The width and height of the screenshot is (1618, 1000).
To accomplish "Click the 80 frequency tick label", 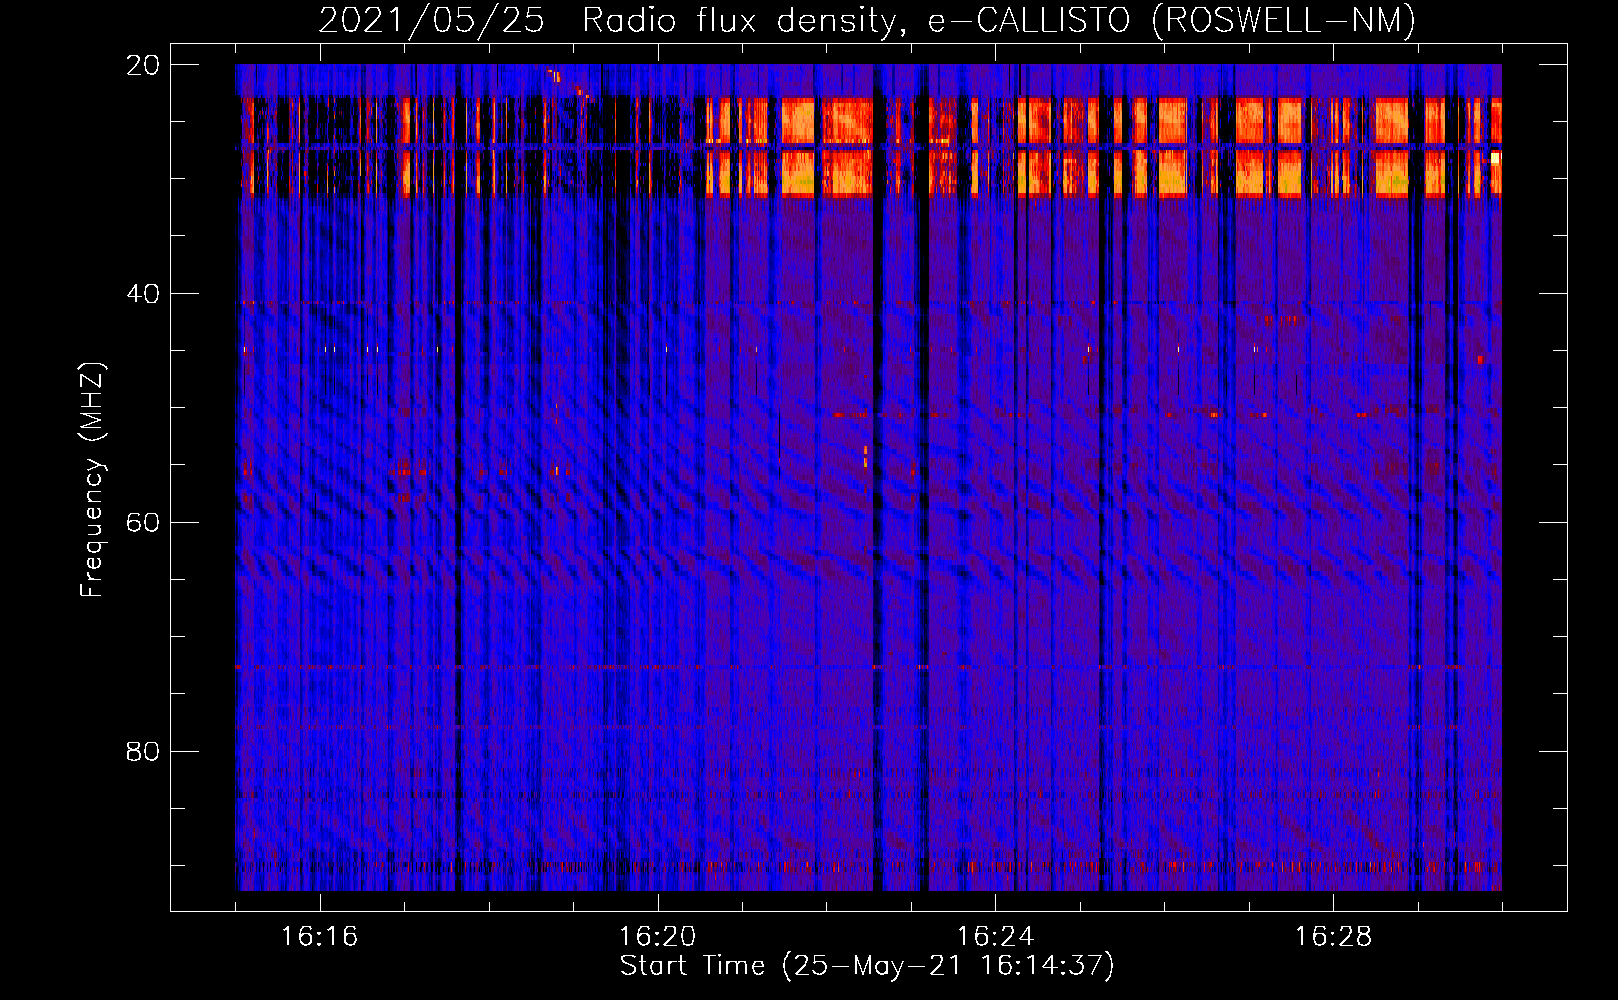I will point(143,751).
